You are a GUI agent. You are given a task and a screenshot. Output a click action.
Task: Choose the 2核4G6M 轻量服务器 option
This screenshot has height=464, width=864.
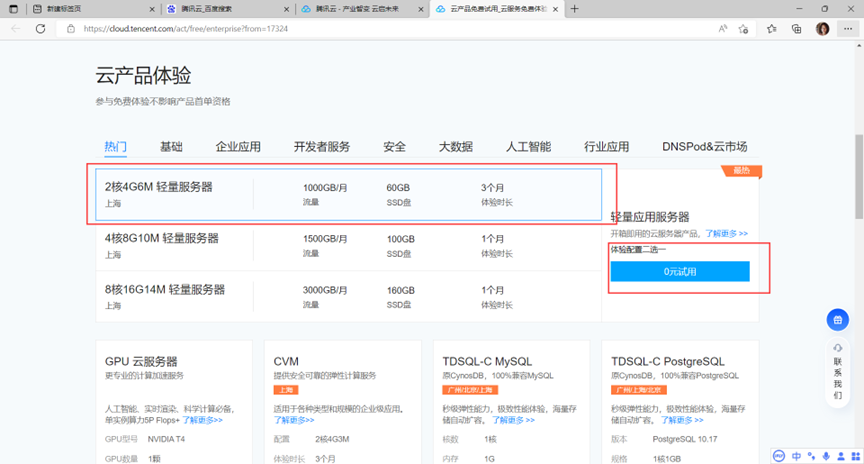pyautogui.click(x=348, y=195)
